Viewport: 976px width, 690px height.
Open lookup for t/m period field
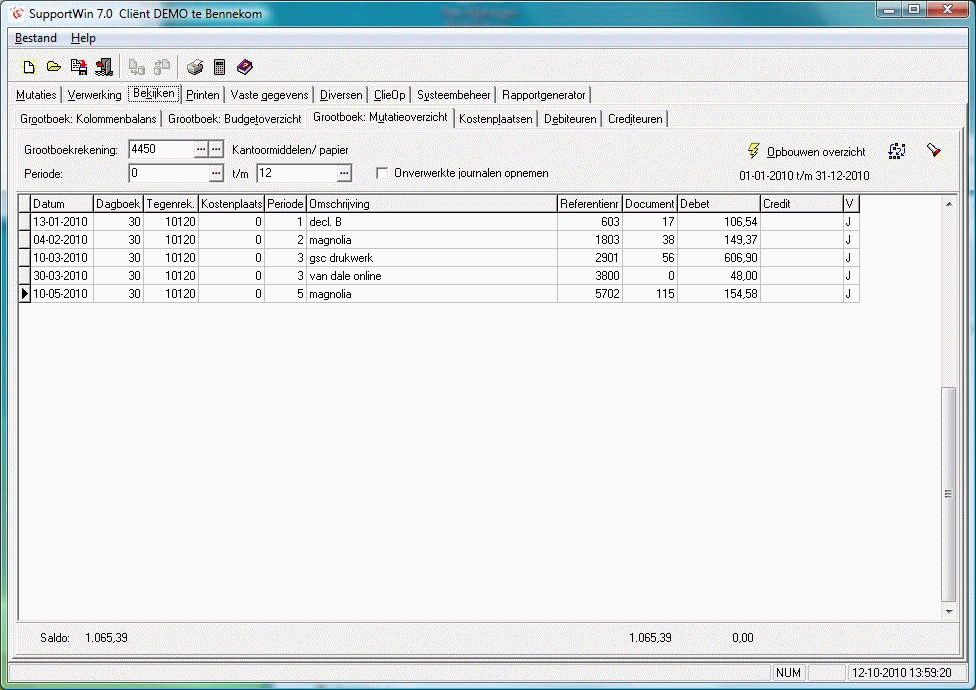pos(344,173)
